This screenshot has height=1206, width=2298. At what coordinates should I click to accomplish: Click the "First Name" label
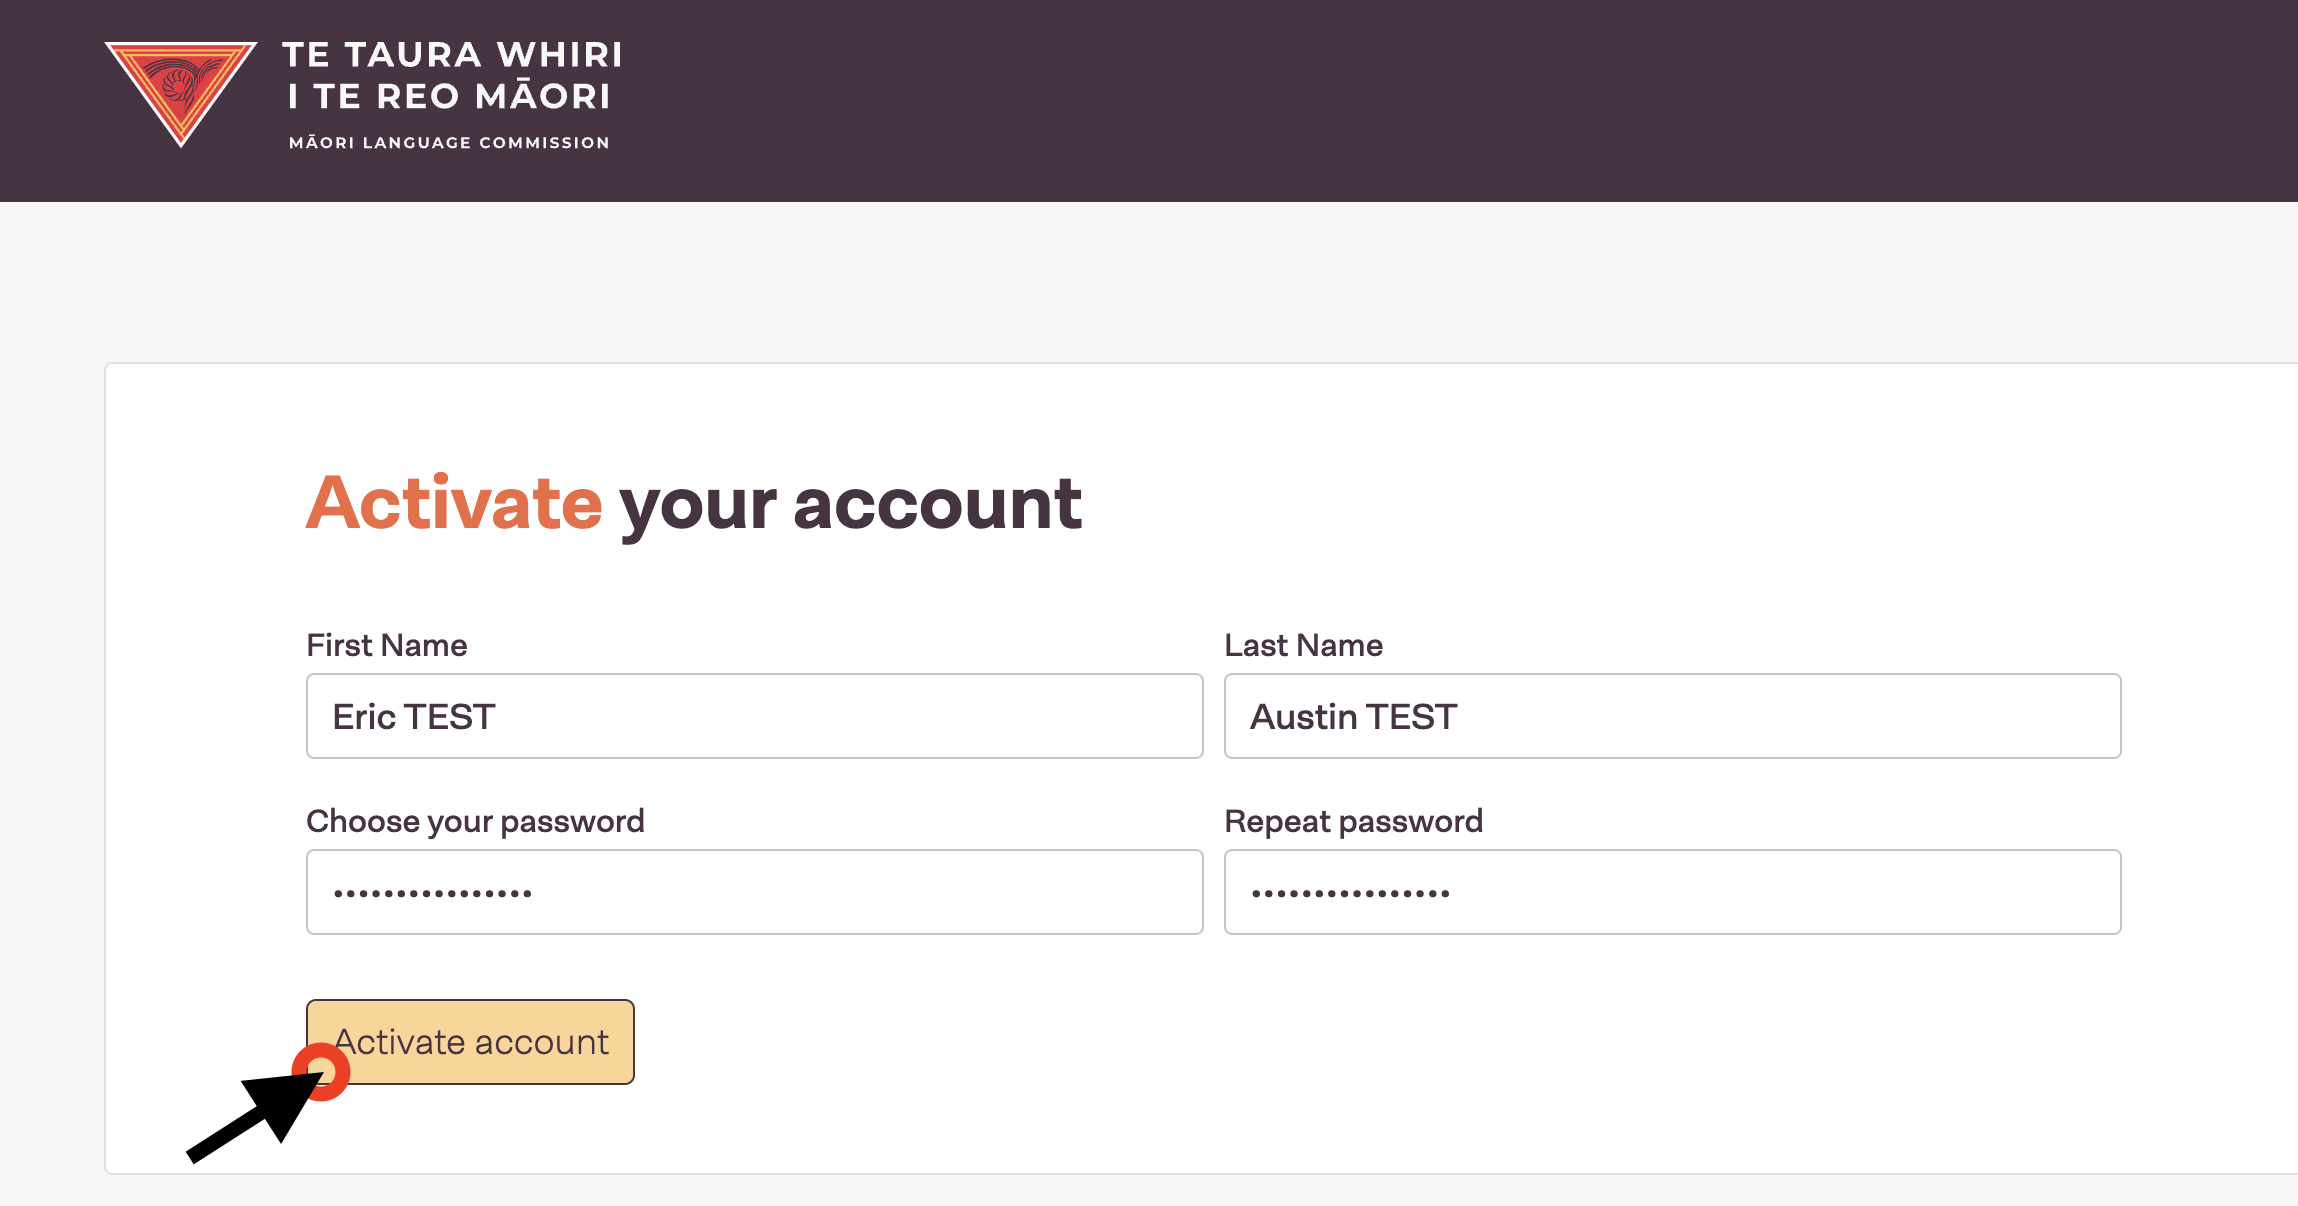(x=387, y=645)
